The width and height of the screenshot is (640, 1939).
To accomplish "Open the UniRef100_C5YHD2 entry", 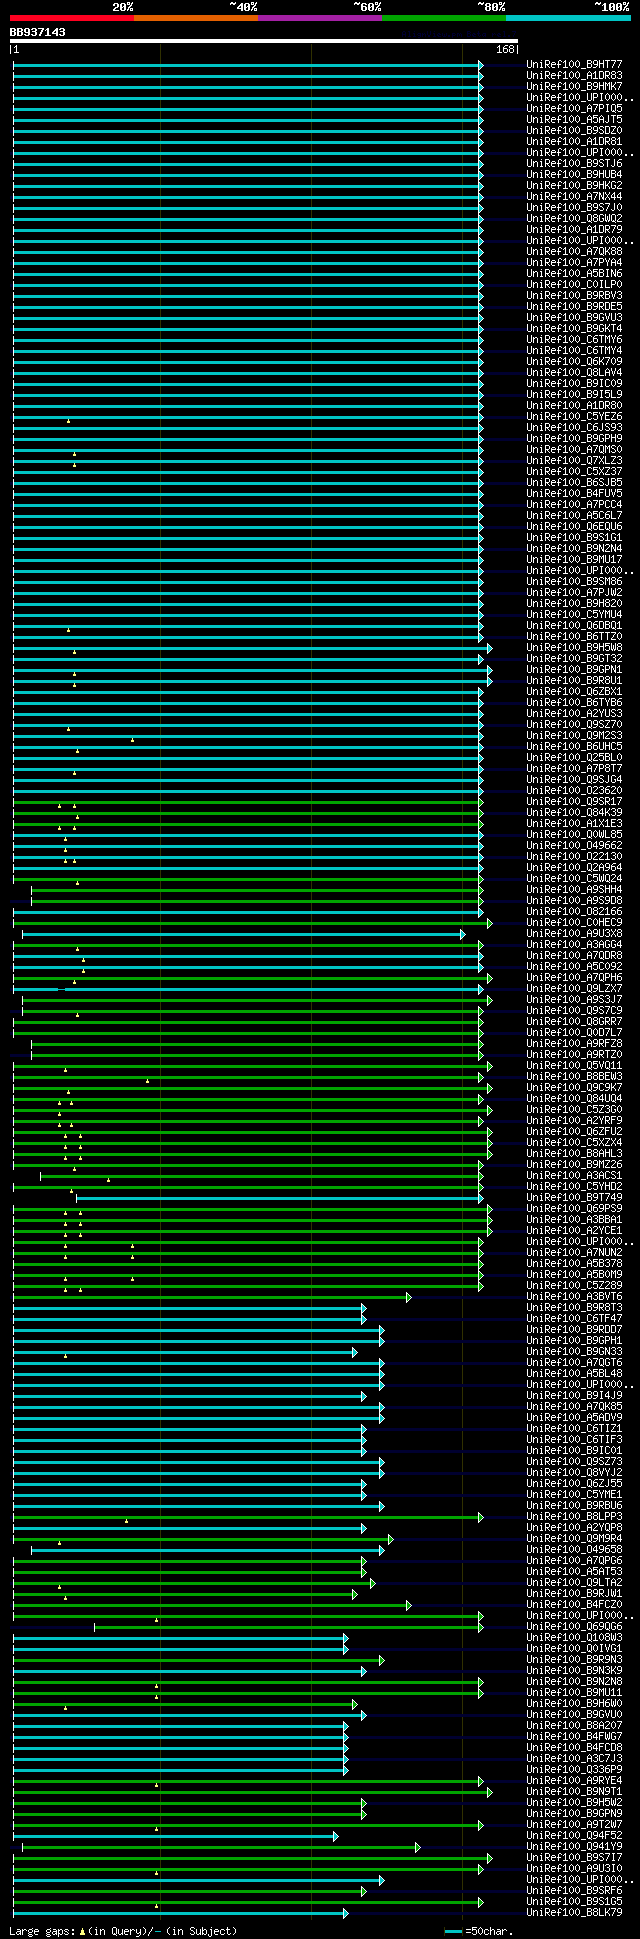I will (575, 1187).
